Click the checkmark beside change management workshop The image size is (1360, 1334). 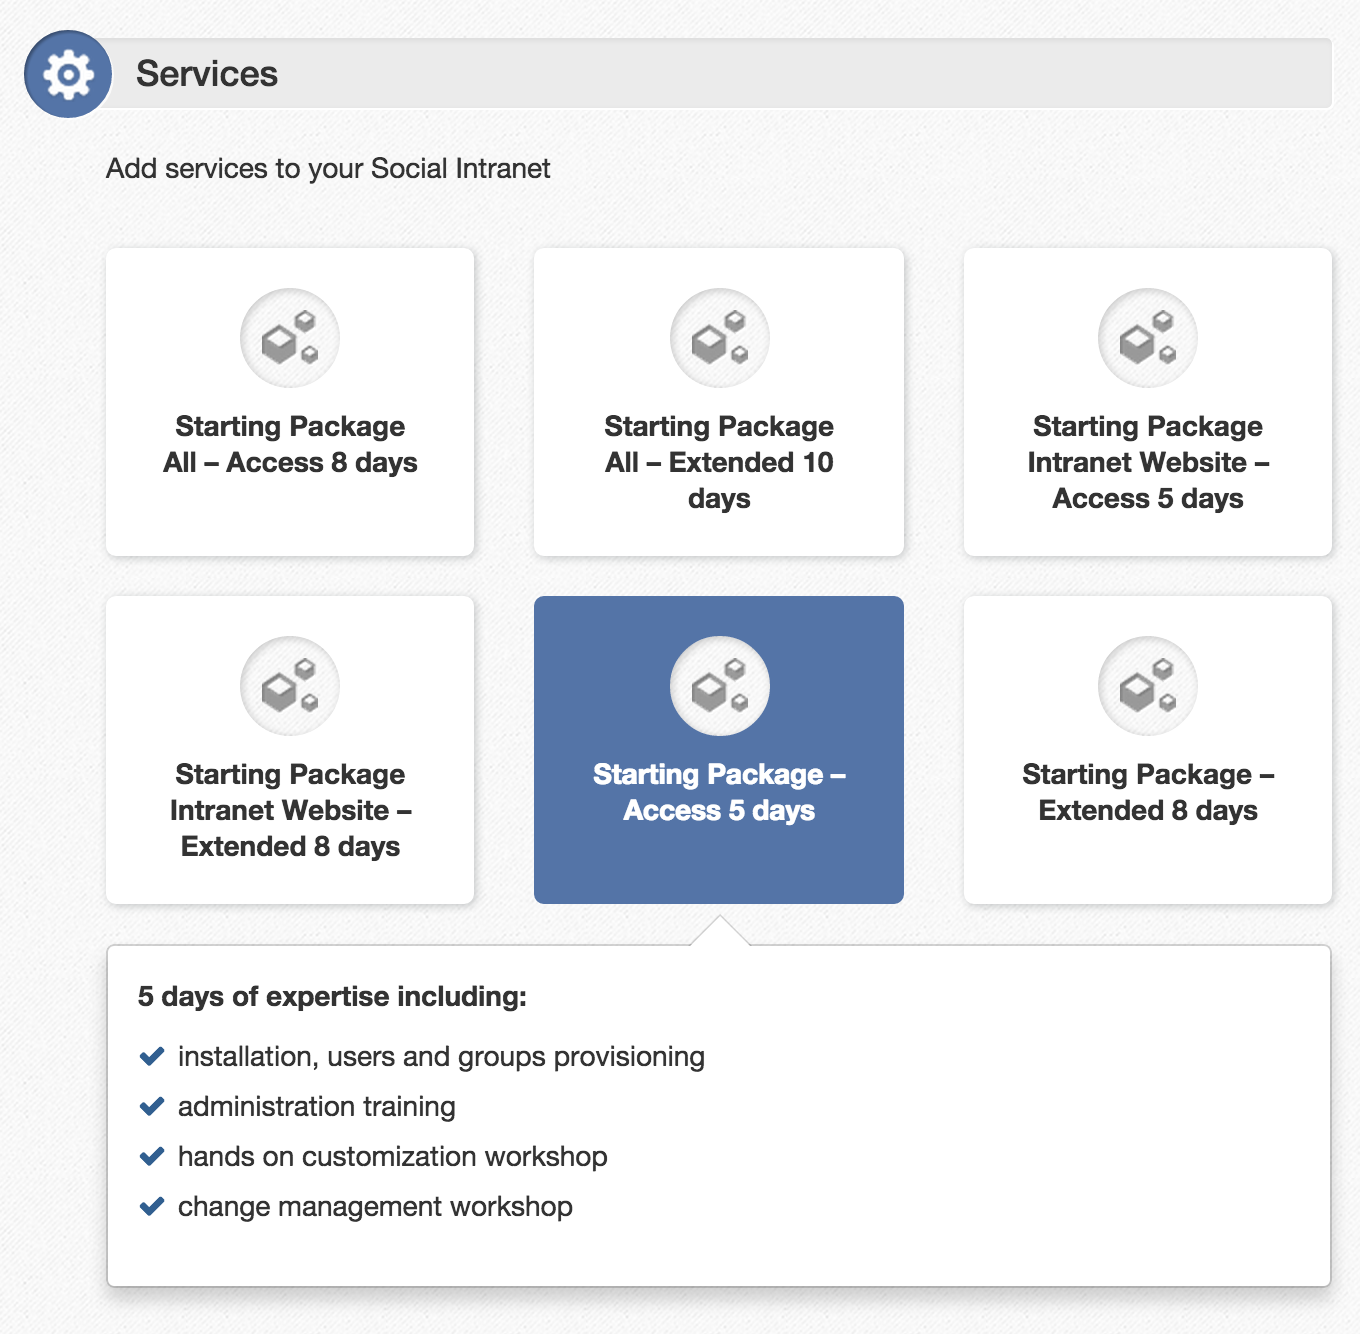pos(152,1206)
